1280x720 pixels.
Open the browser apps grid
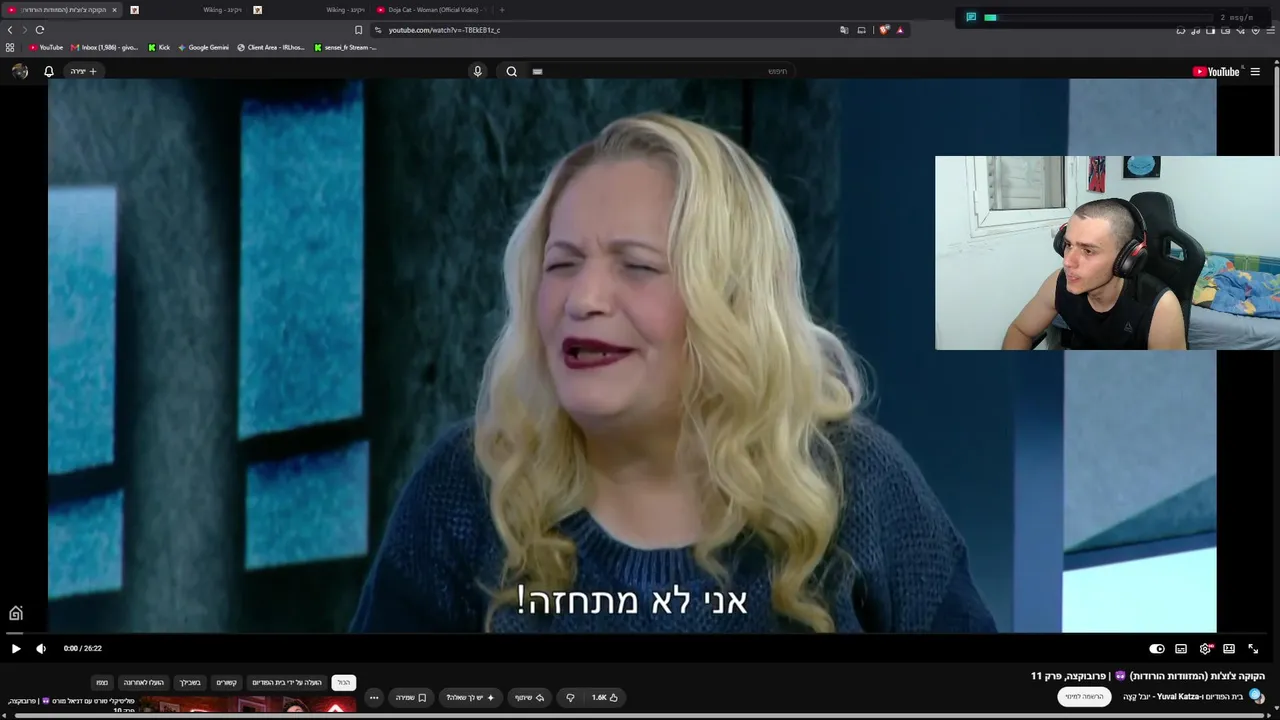point(10,47)
